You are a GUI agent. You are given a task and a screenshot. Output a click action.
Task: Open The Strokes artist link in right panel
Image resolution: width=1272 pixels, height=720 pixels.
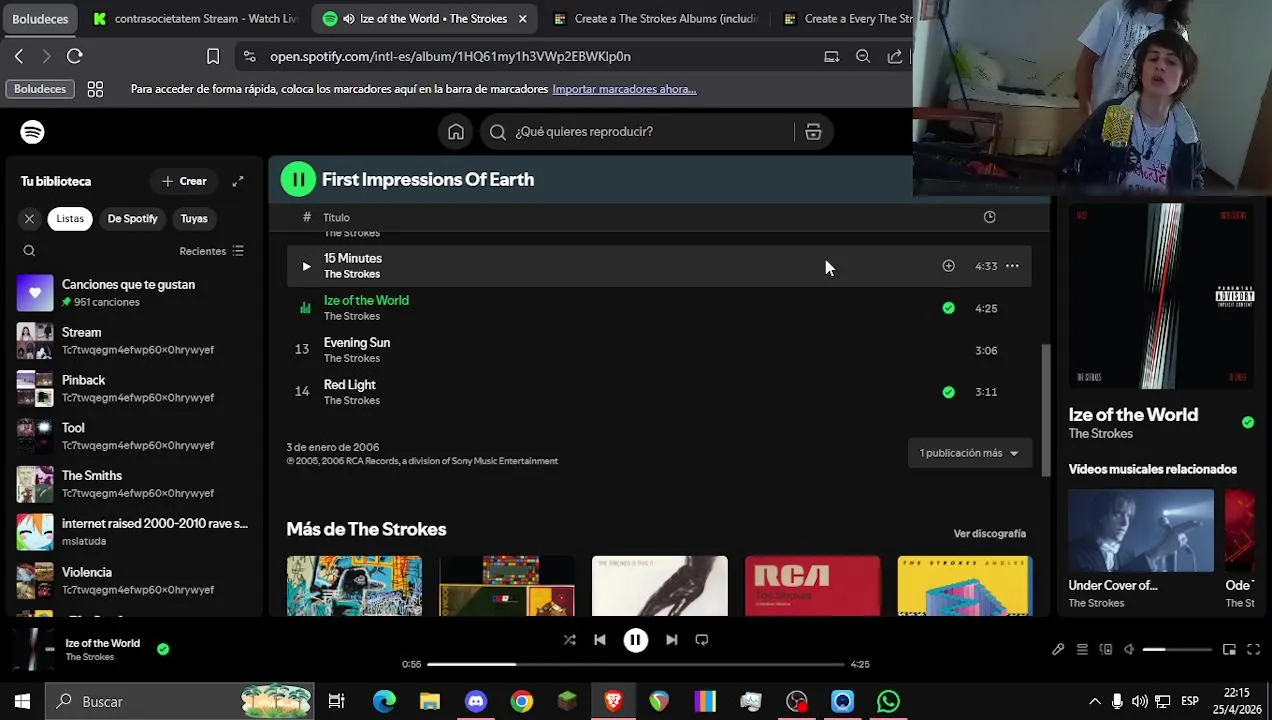(x=1100, y=434)
